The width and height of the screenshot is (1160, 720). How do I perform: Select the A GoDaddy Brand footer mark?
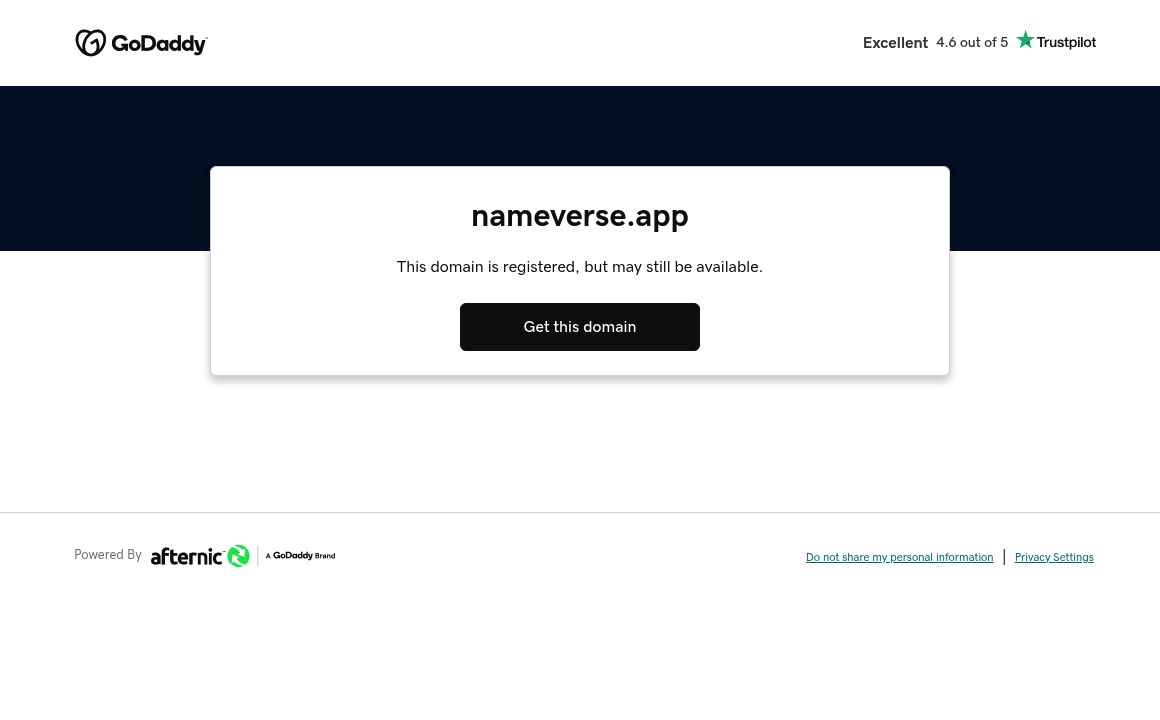pyautogui.click(x=300, y=556)
